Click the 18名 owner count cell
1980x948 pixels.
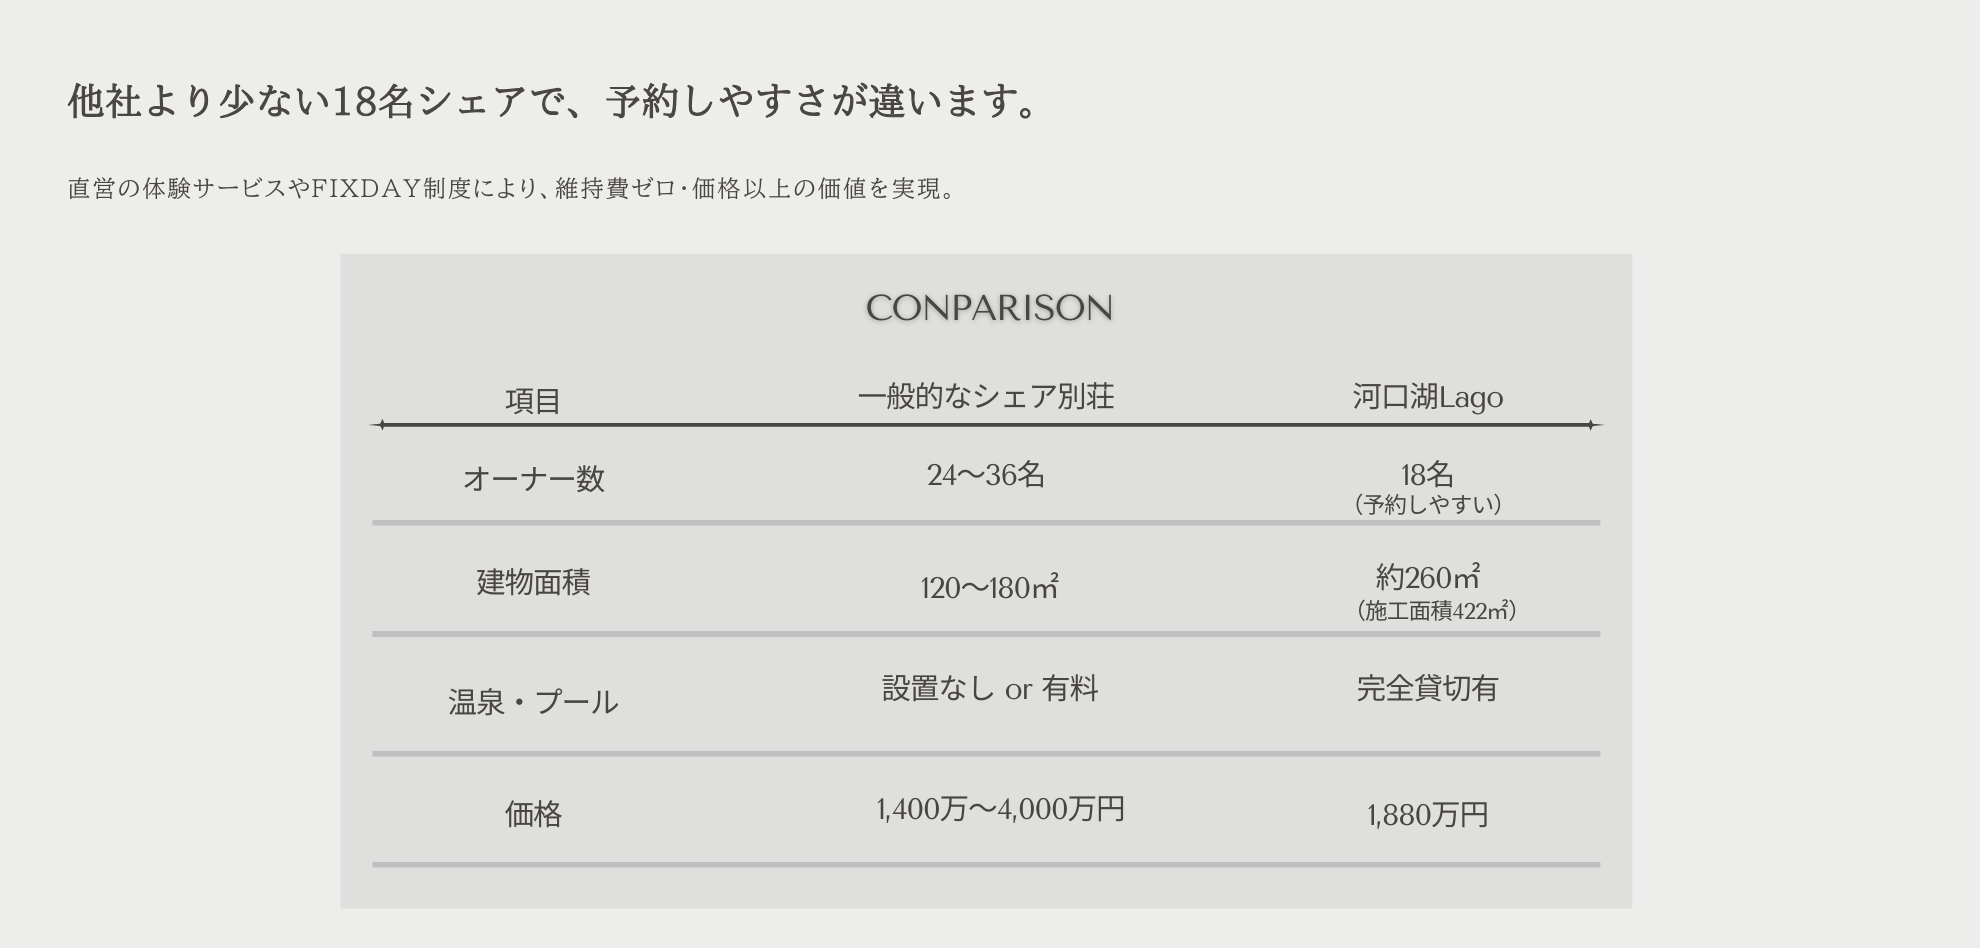[1427, 474]
